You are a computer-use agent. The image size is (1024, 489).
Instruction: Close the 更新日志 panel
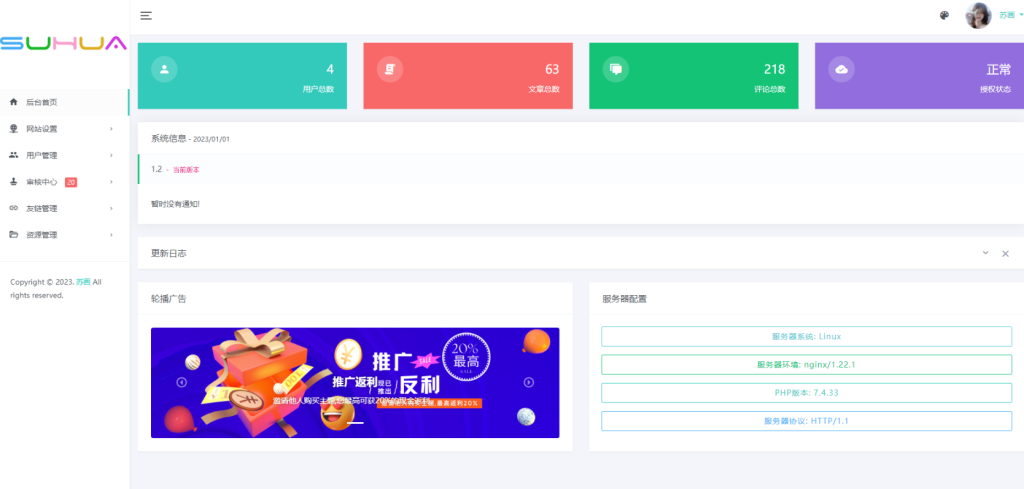coord(1006,253)
